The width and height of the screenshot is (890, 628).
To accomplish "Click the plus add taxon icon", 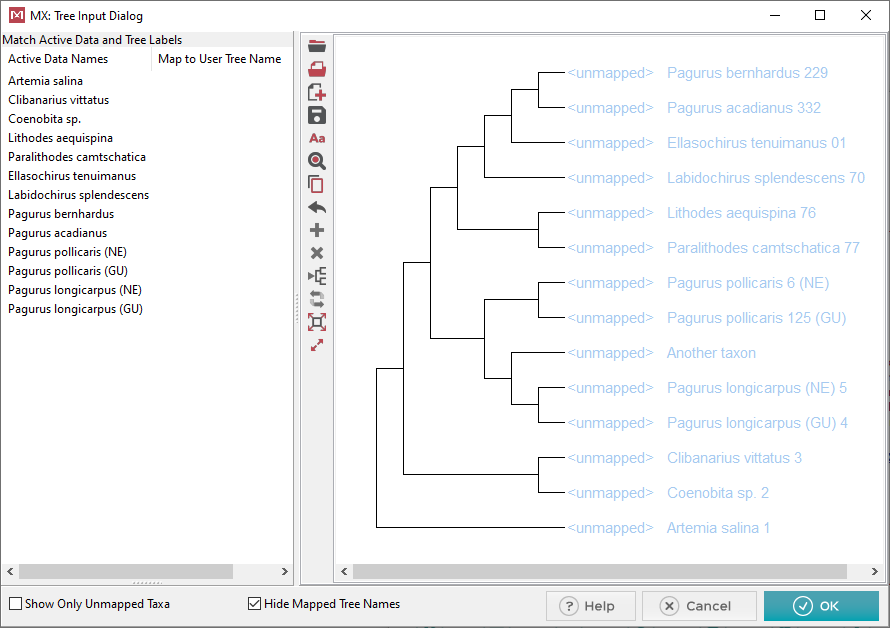I will (x=317, y=231).
